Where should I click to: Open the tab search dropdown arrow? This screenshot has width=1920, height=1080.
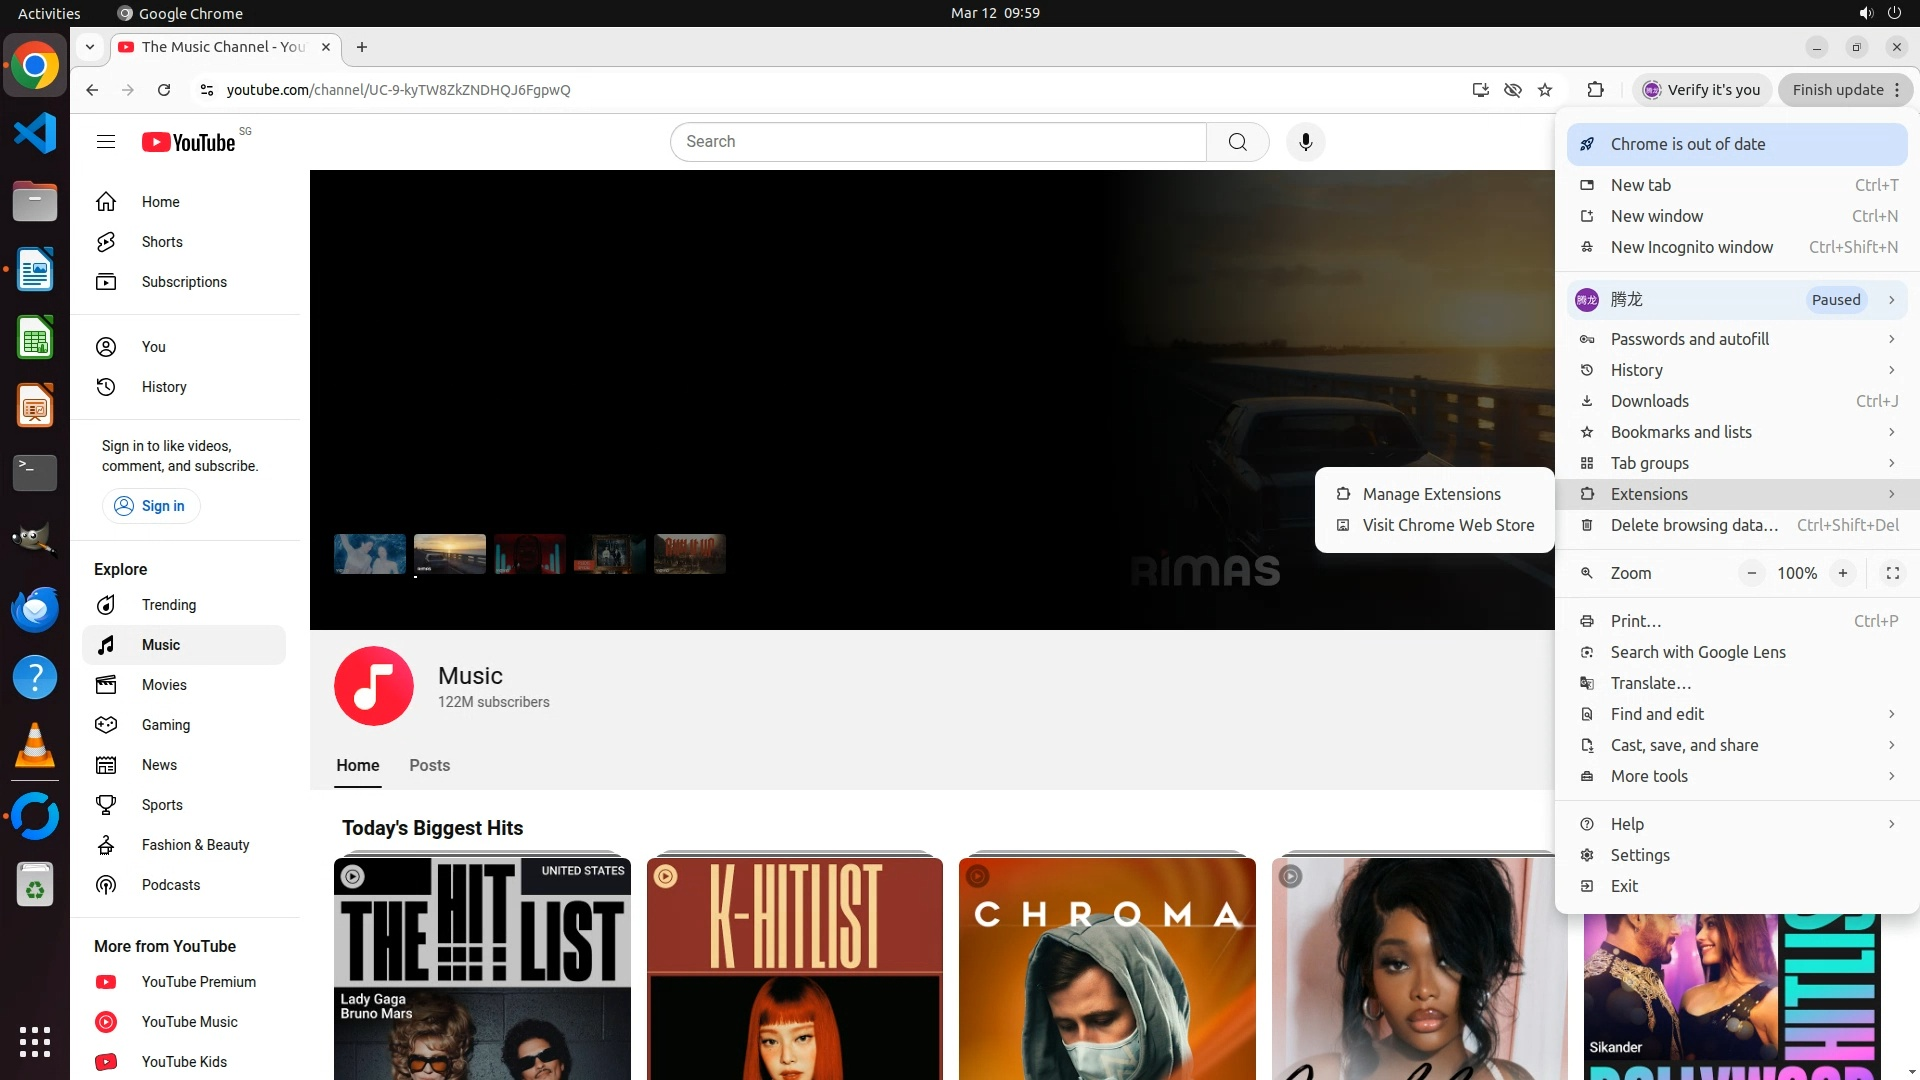coord(90,47)
